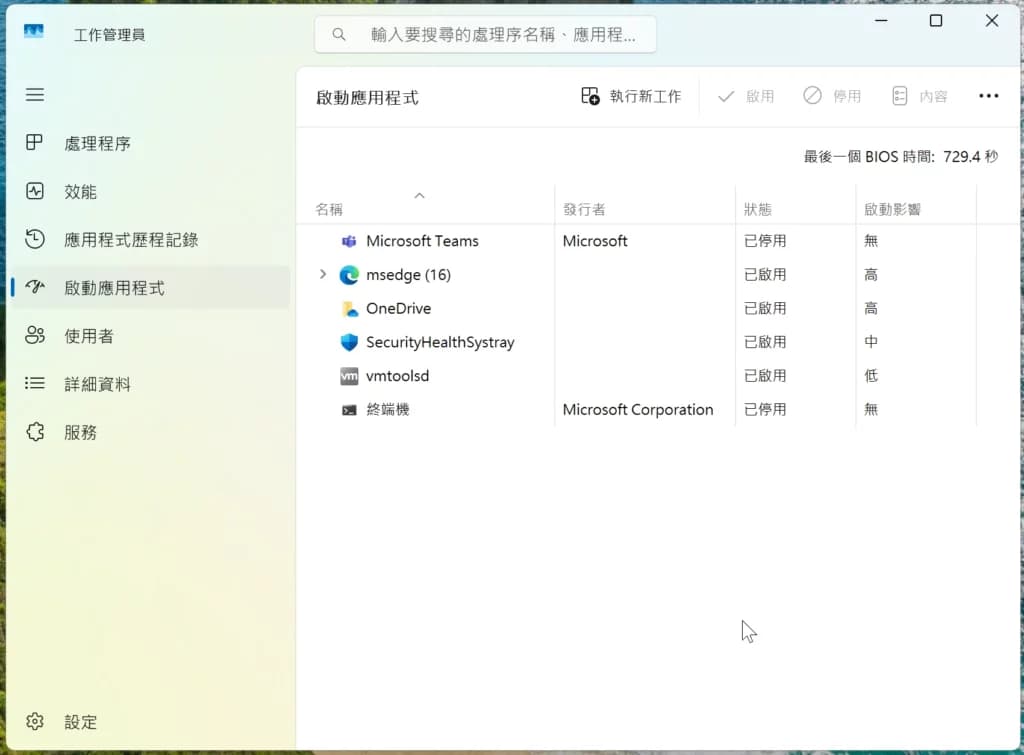Click the SecurityHealthSystray shield icon

click(x=349, y=342)
